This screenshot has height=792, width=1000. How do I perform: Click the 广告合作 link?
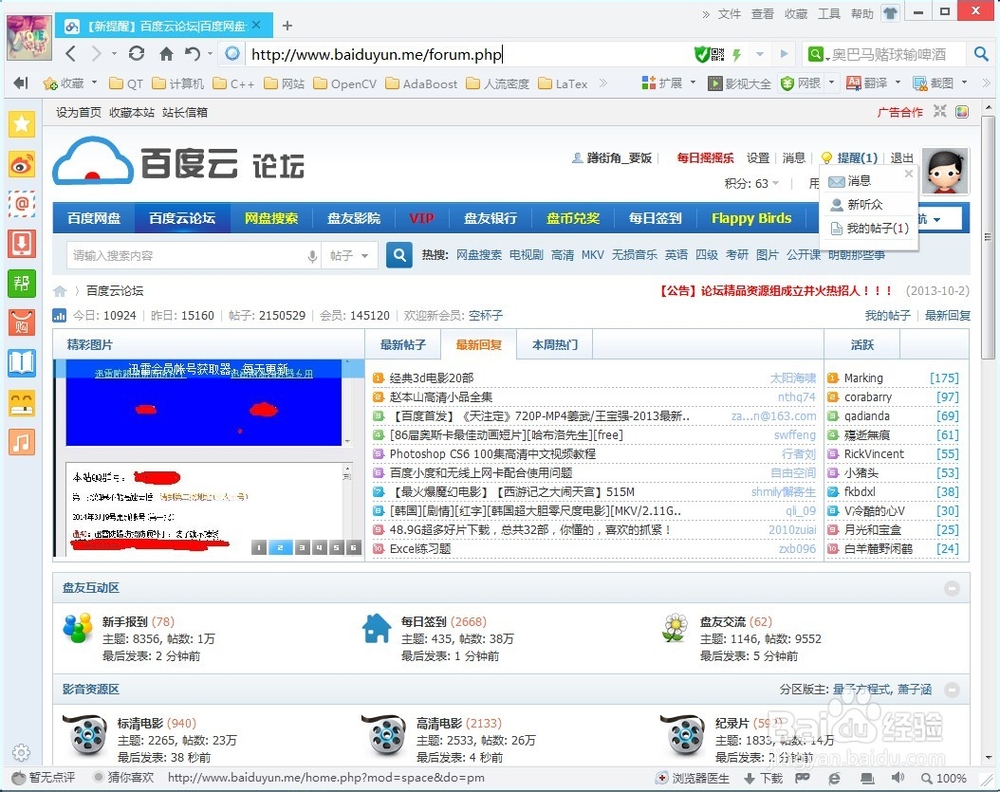900,112
